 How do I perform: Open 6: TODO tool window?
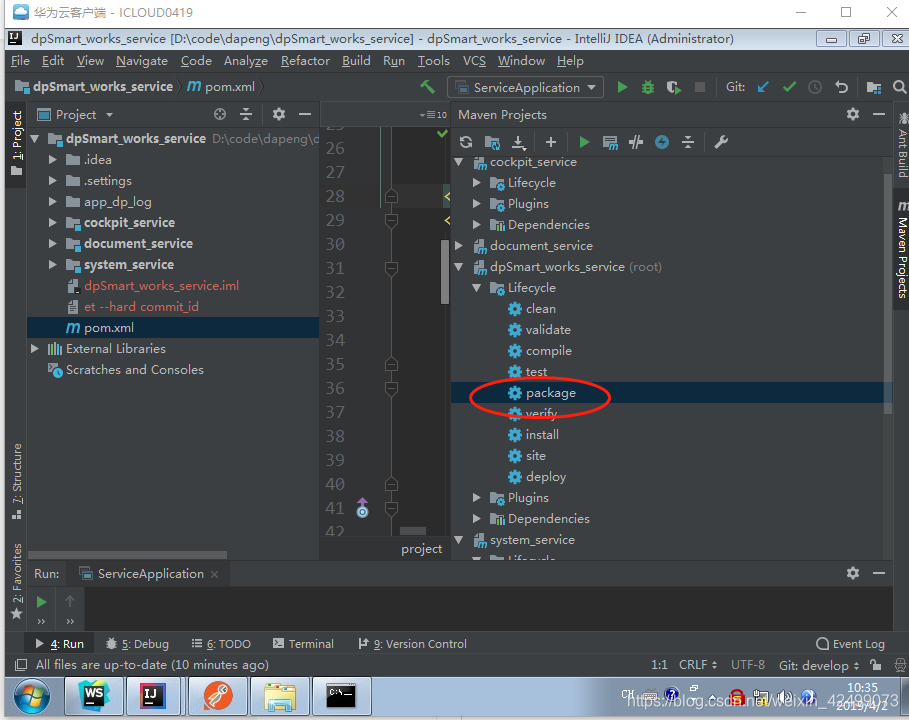(221, 643)
